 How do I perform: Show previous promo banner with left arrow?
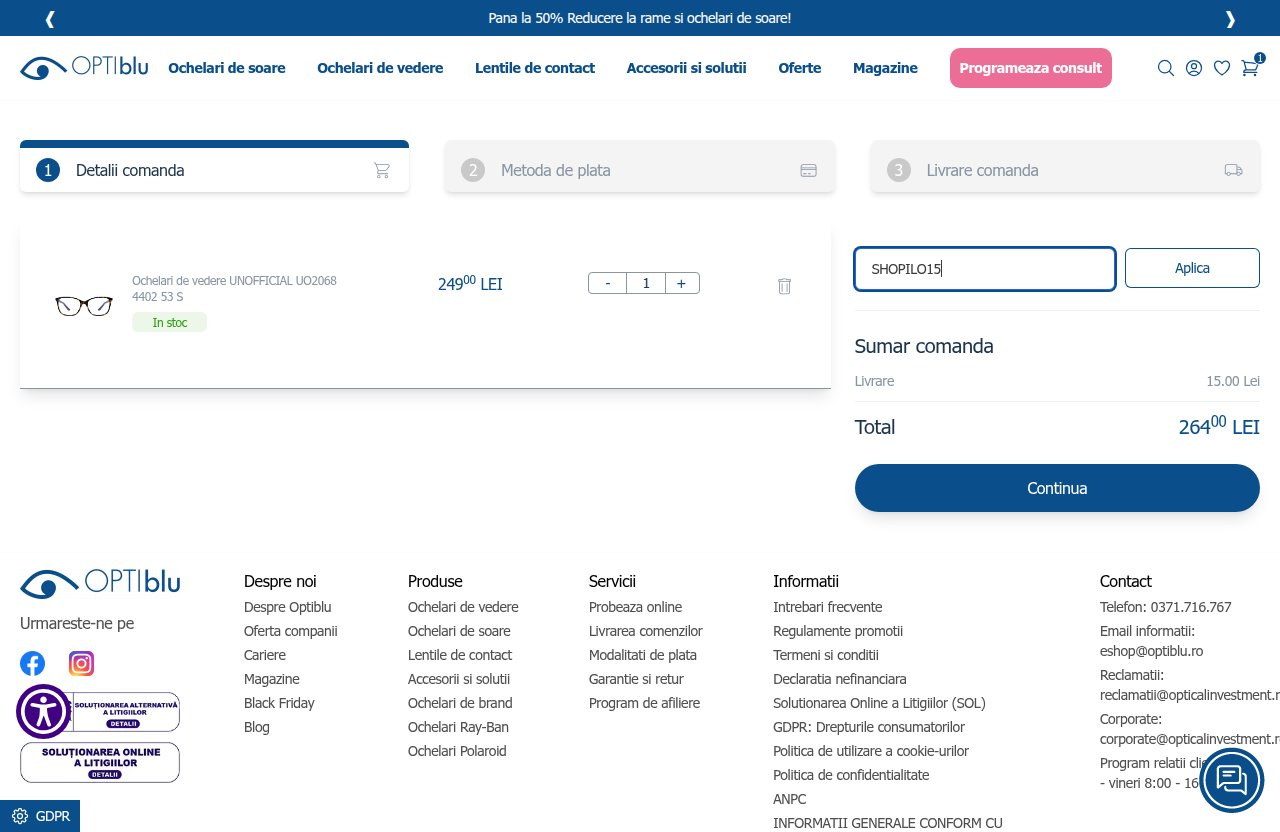pos(50,18)
